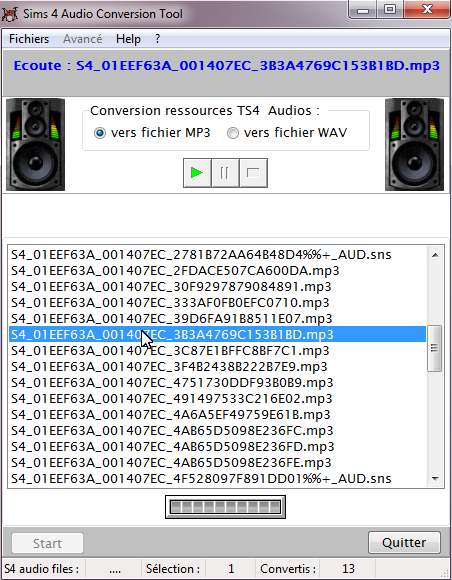
Task: Click 'S4 audio files :' status label
Action: [41, 569]
